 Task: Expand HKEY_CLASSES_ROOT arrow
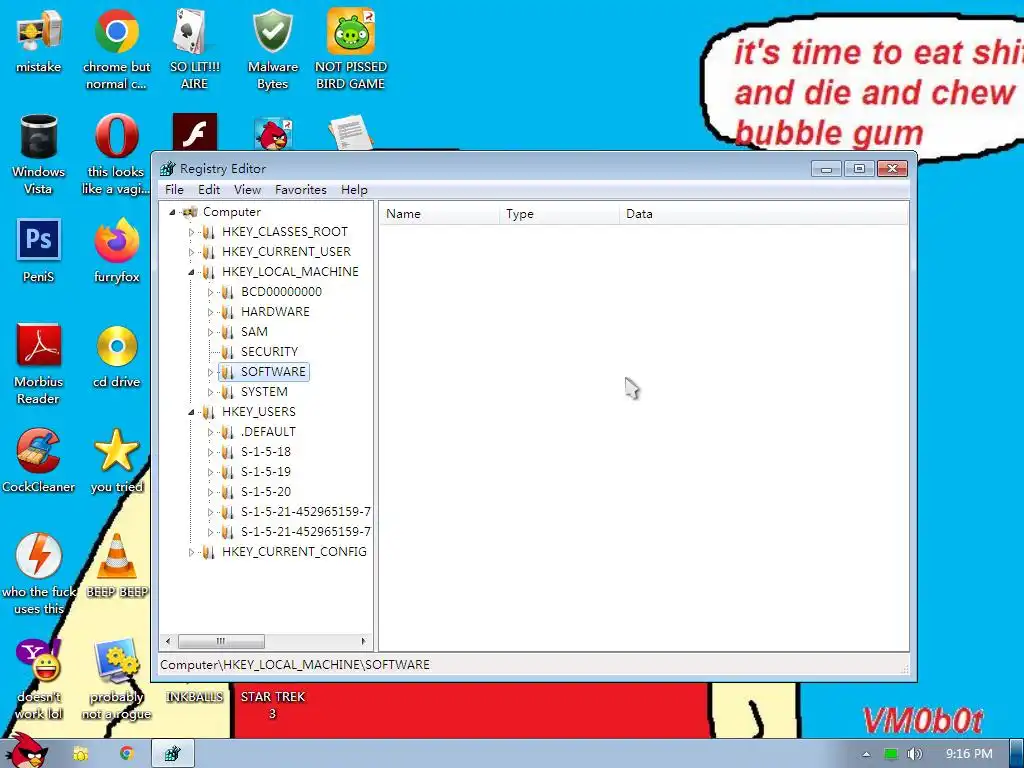coord(191,232)
